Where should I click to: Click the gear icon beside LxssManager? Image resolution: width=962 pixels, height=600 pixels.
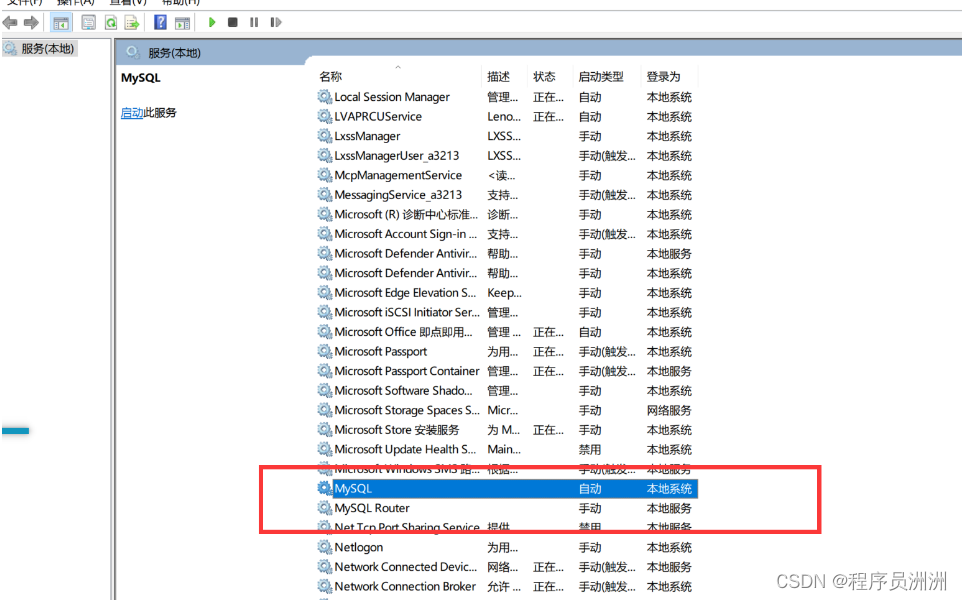coord(325,136)
